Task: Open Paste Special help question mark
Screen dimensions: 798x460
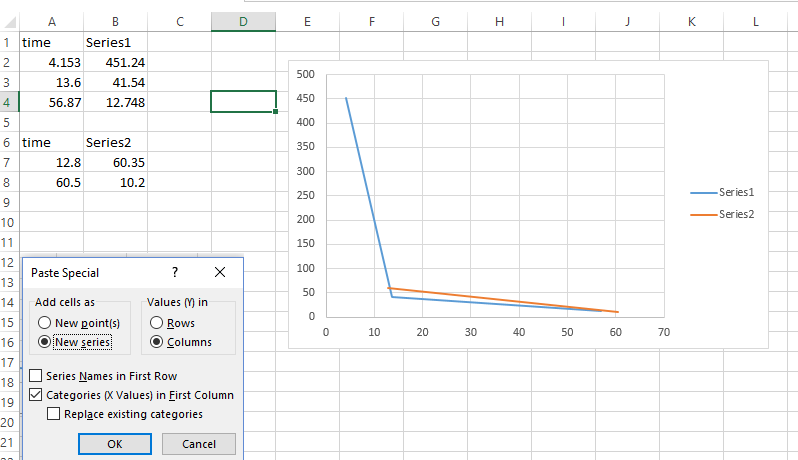Action: click(175, 272)
